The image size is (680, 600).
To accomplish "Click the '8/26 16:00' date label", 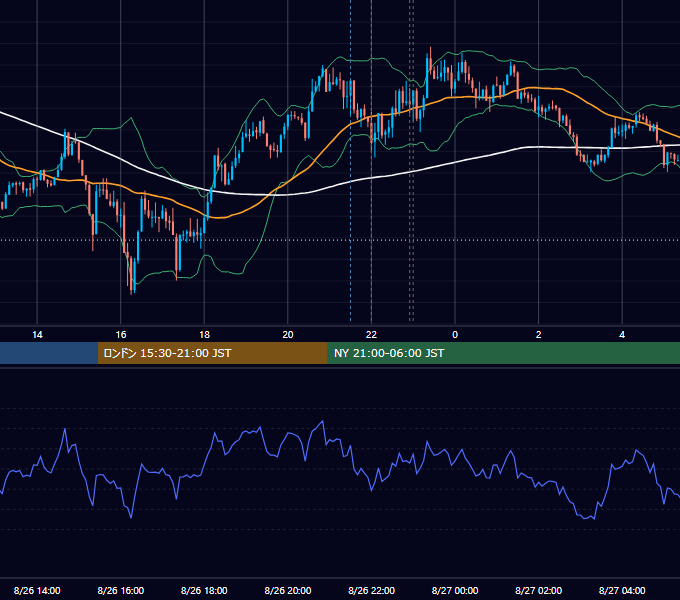I will coord(121,590).
